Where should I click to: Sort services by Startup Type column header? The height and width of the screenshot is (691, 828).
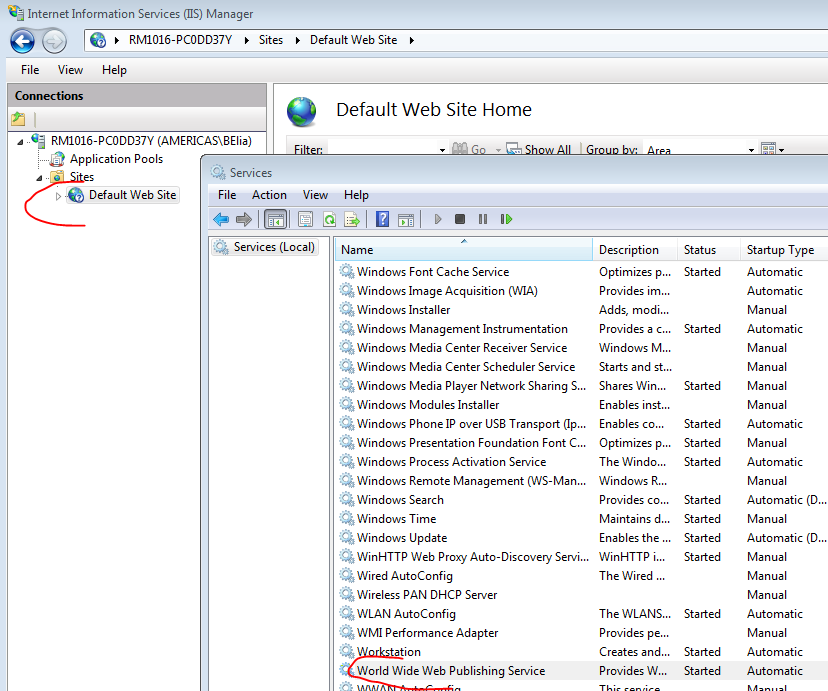(x=784, y=250)
